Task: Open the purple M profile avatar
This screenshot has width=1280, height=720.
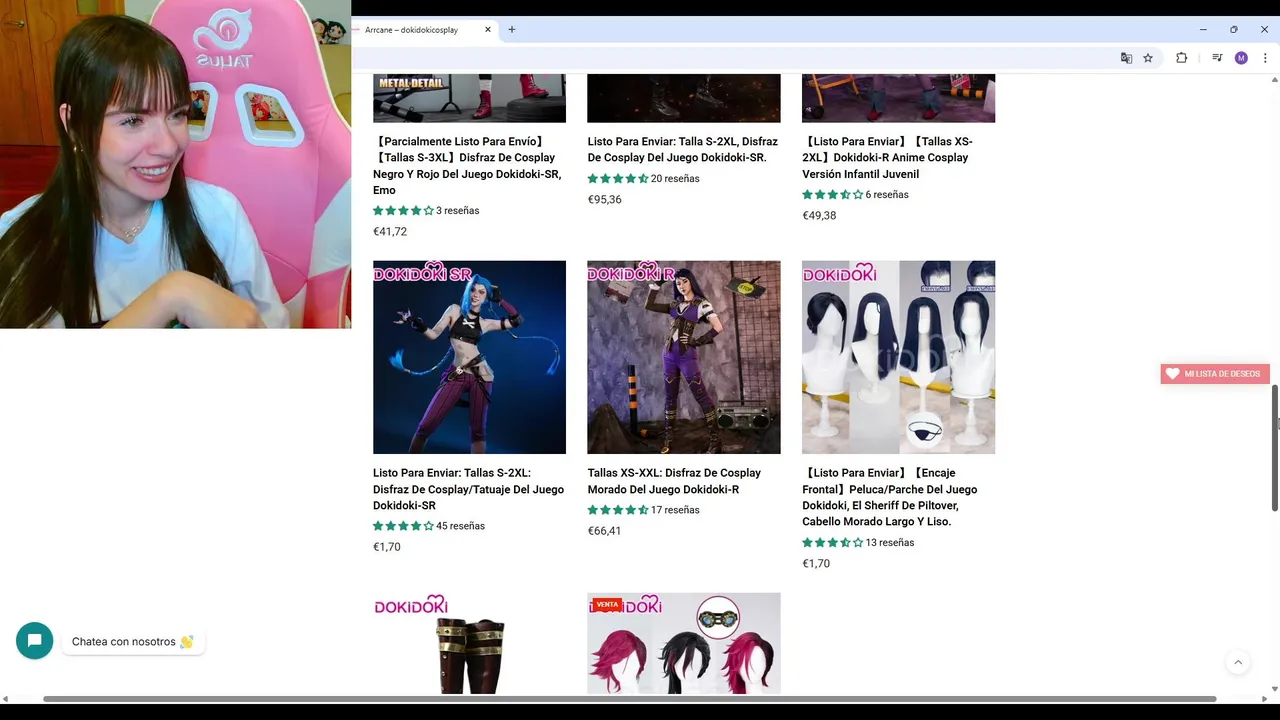Action: point(1241,58)
